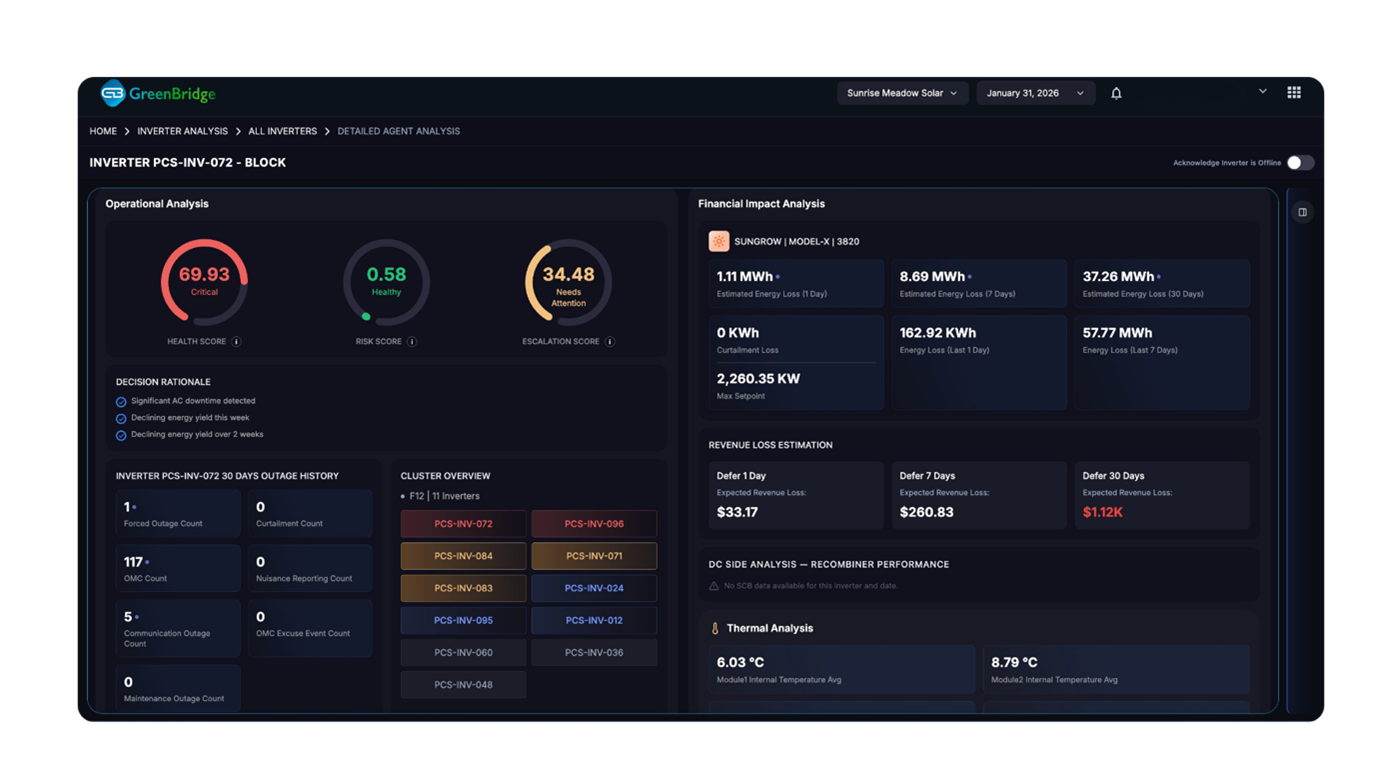Click the 34.48 Needs Attention gauge
This screenshot has width=1379, height=776.
click(568, 282)
